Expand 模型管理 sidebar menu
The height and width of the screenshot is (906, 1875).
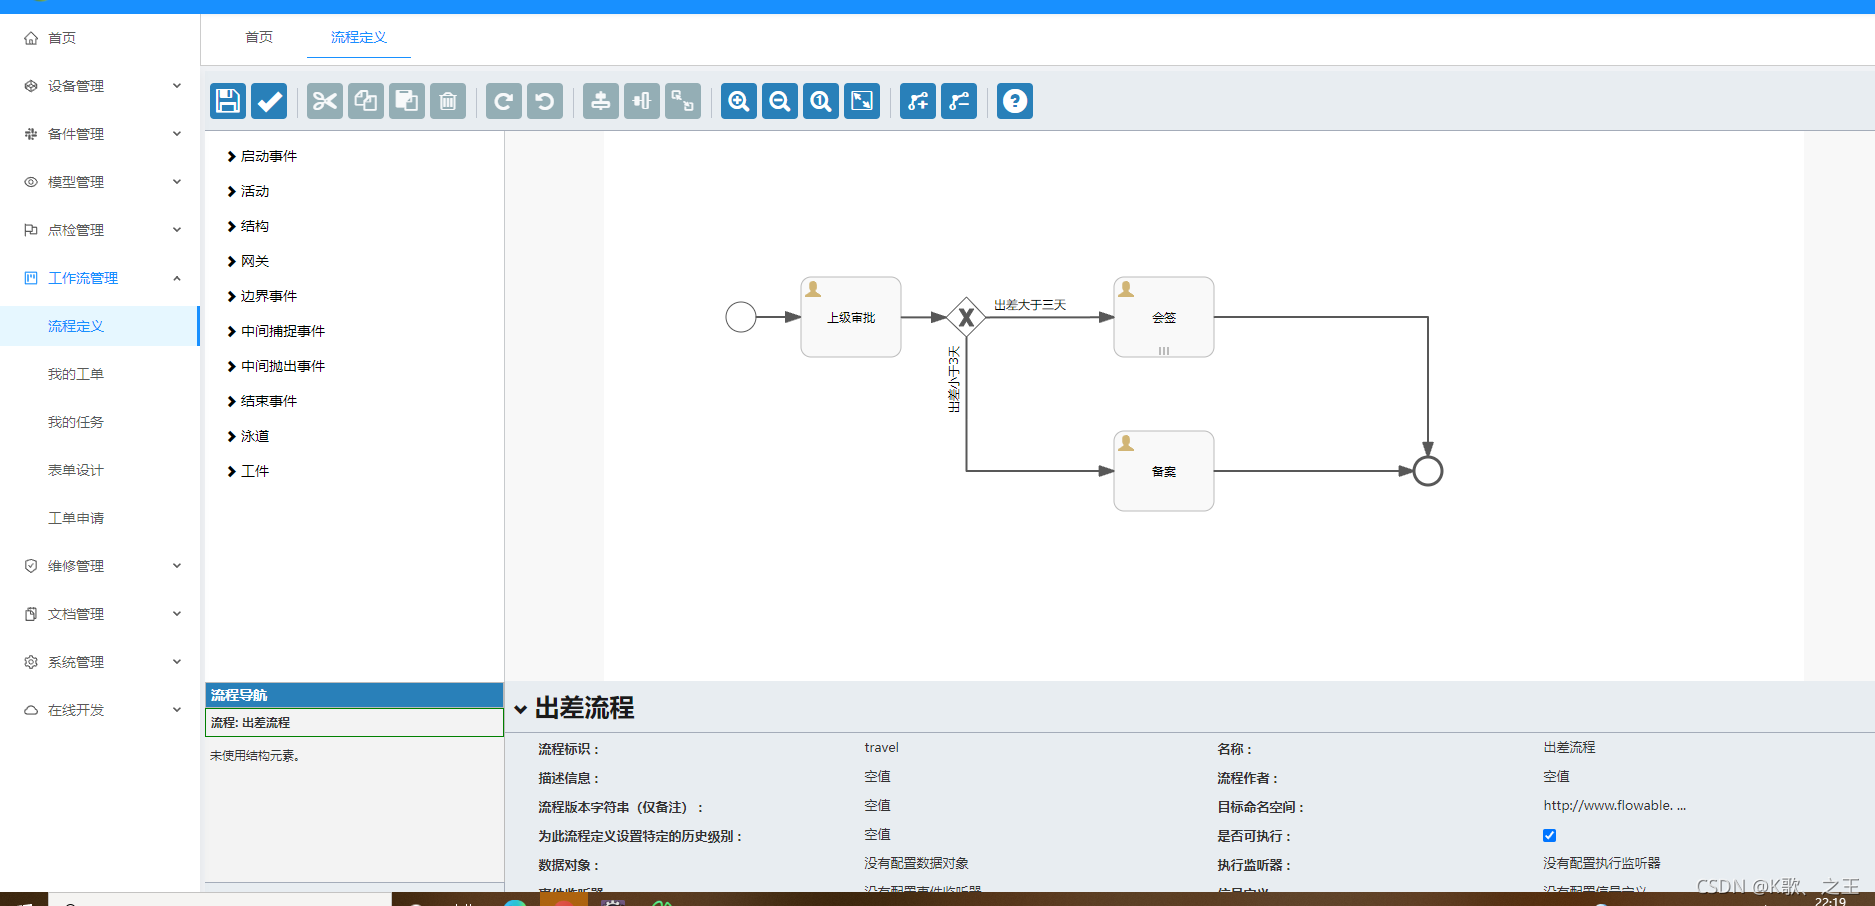click(x=100, y=182)
